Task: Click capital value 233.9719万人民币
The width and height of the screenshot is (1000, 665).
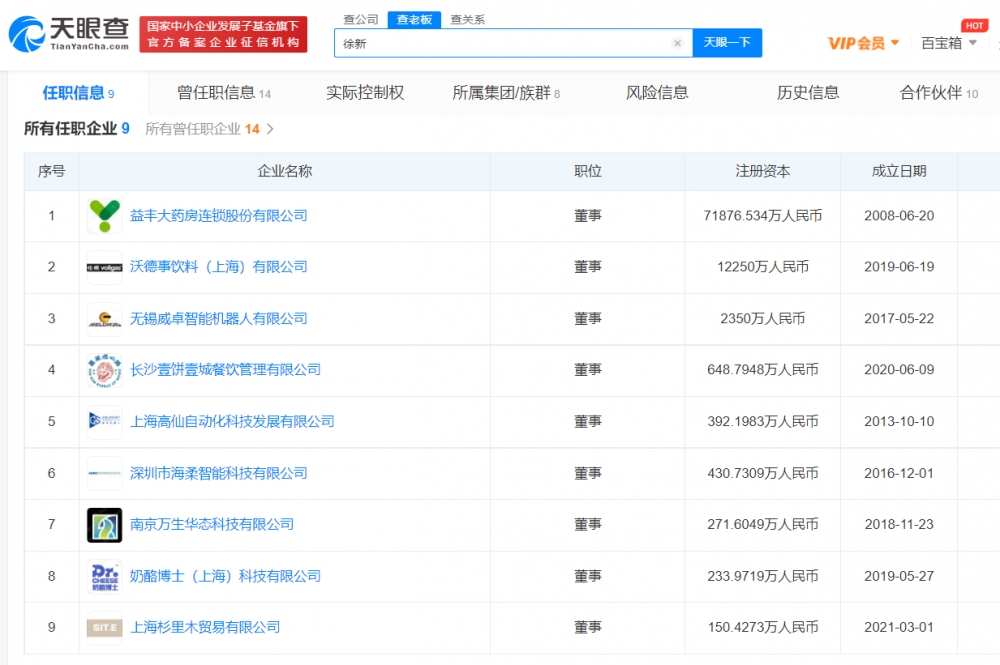Action: (x=763, y=576)
